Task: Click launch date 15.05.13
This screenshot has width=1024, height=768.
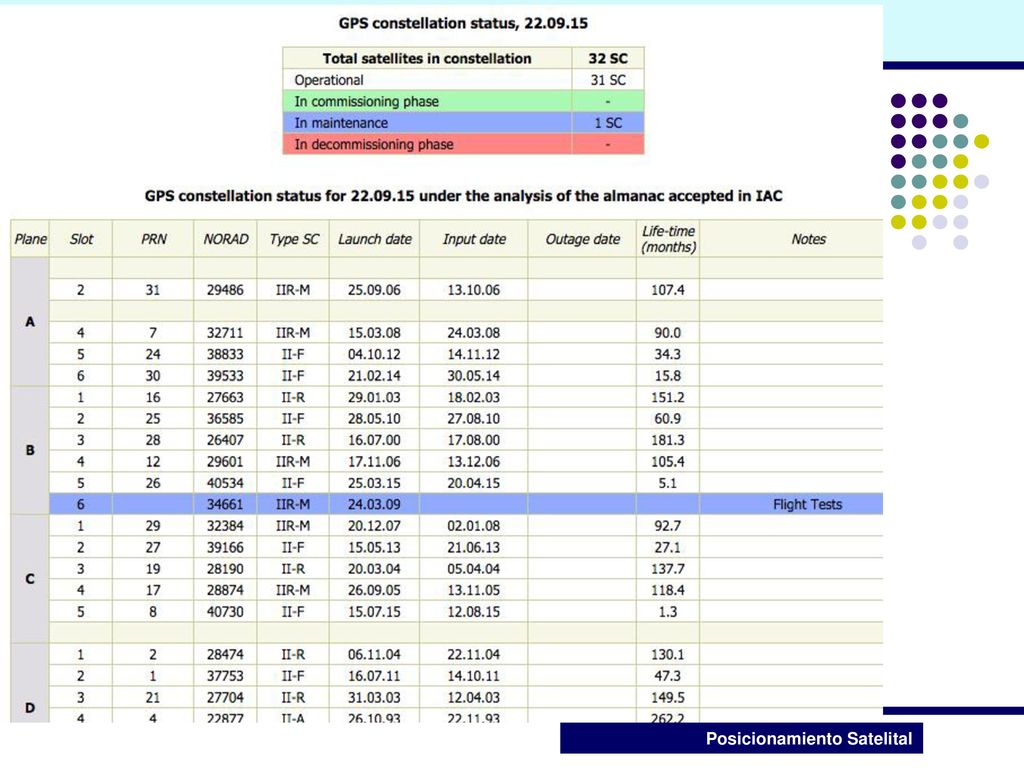Action: tap(374, 547)
